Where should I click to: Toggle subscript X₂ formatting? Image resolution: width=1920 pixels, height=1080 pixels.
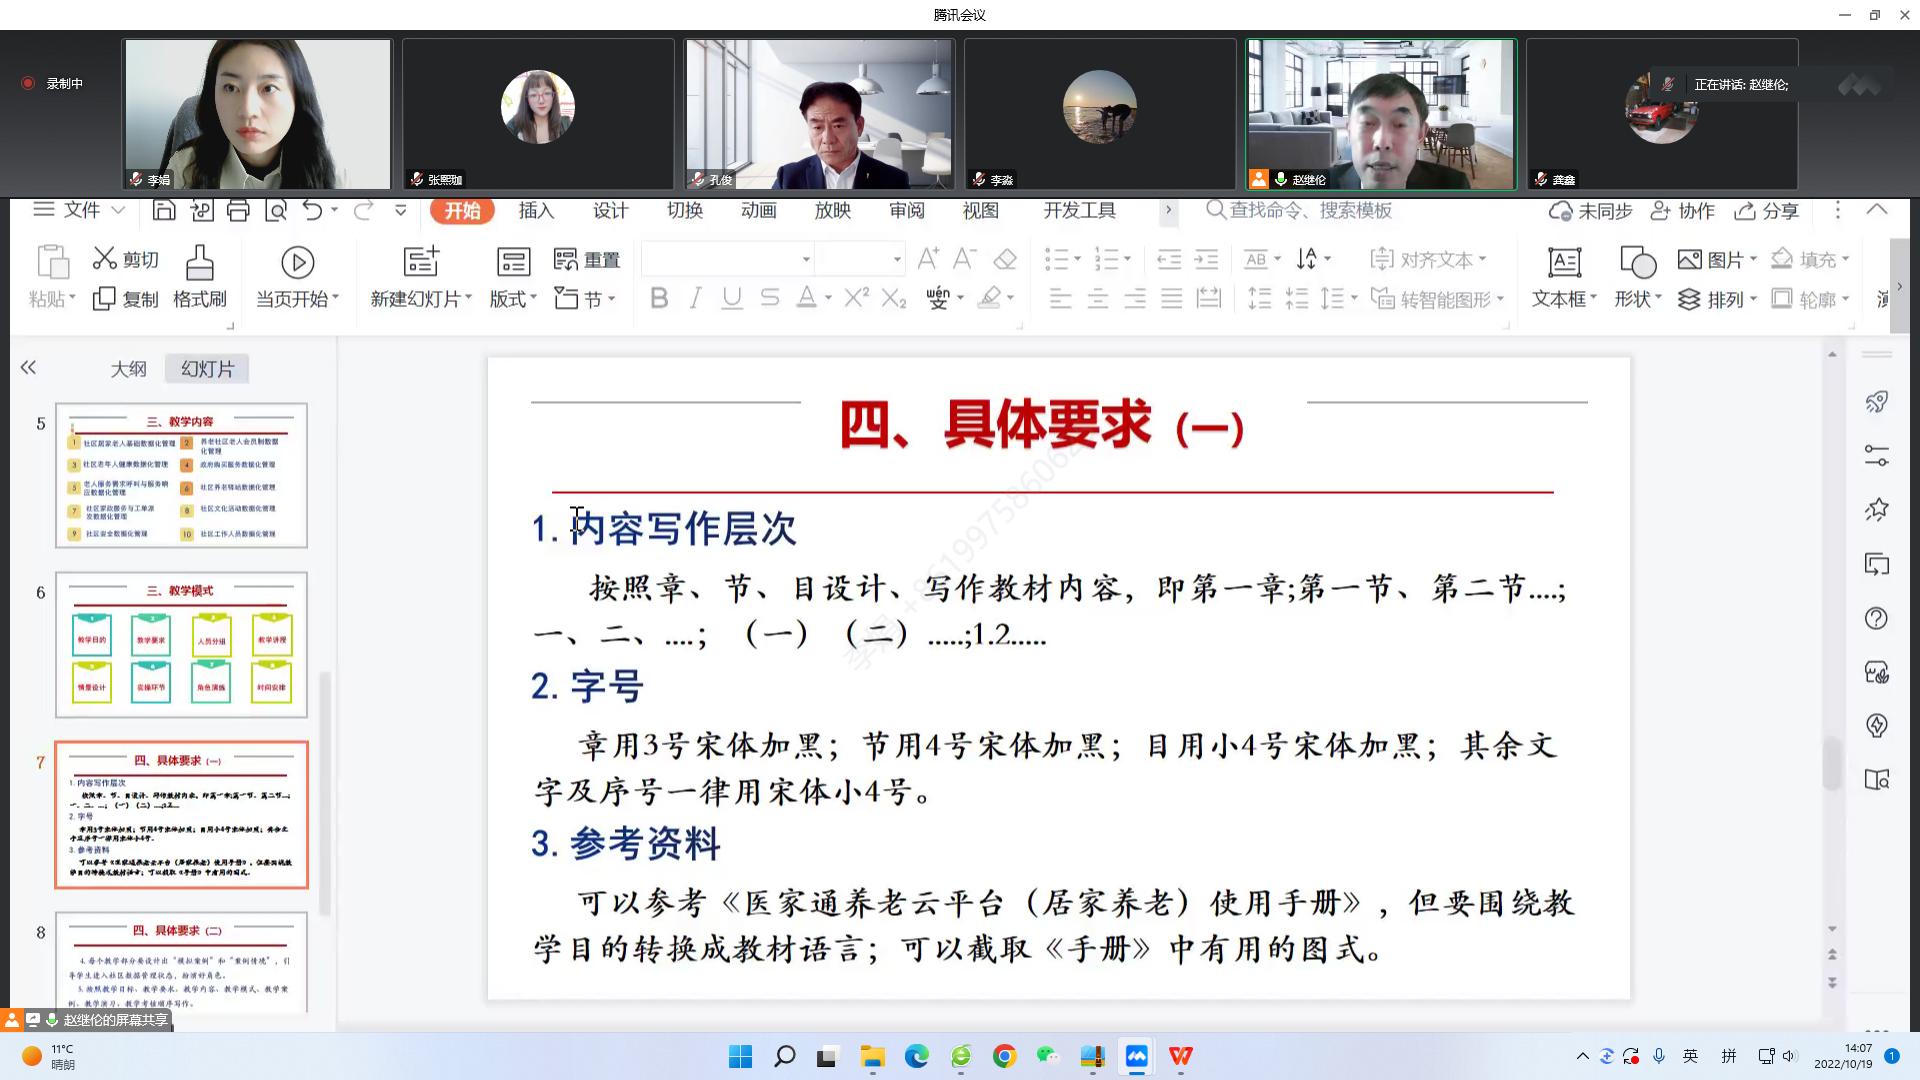tap(894, 298)
